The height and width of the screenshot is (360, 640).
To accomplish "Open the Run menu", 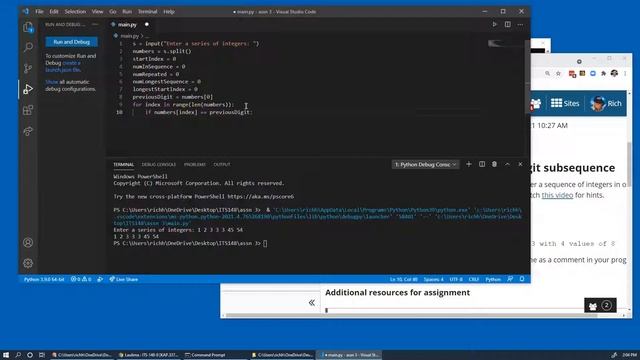I will point(127,11).
